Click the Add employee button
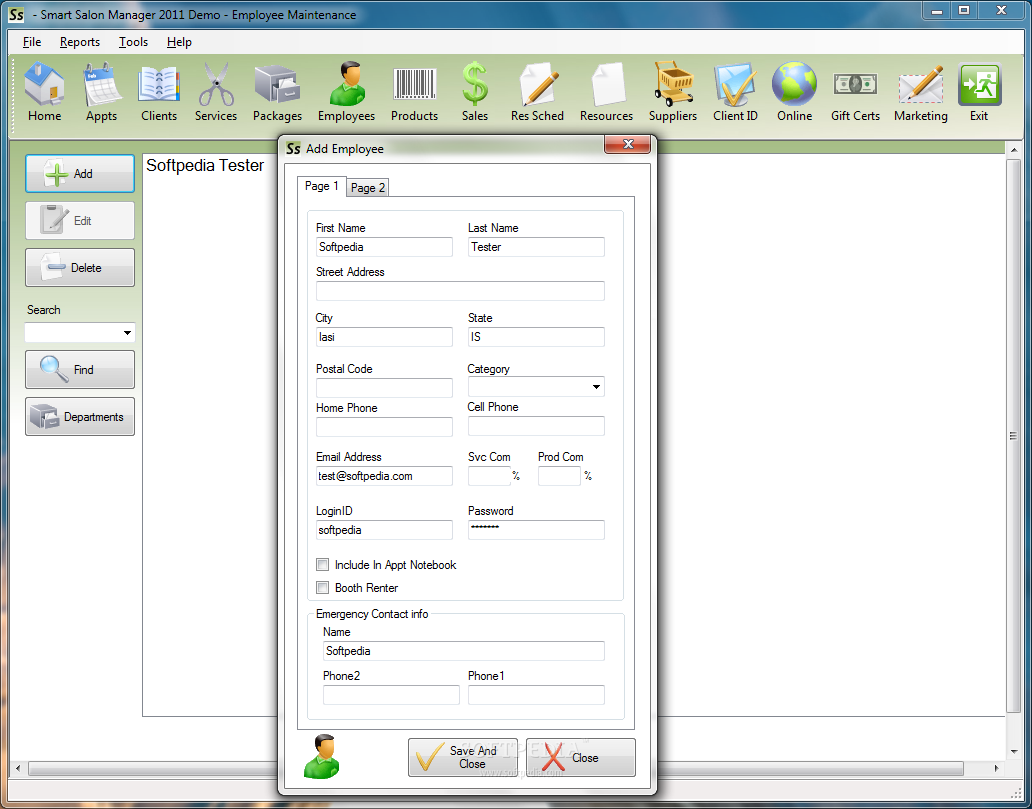 pyautogui.click(x=80, y=174)
